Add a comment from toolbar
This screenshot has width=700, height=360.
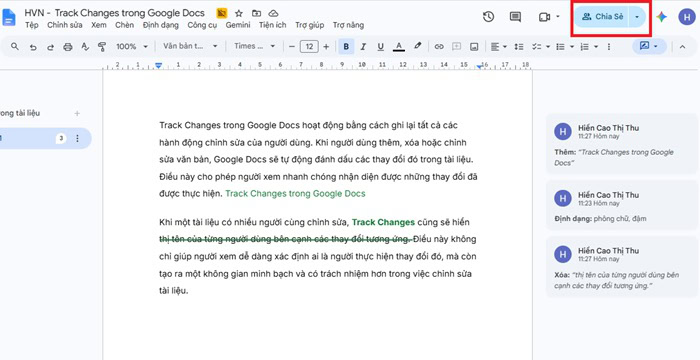click(456, 46)
